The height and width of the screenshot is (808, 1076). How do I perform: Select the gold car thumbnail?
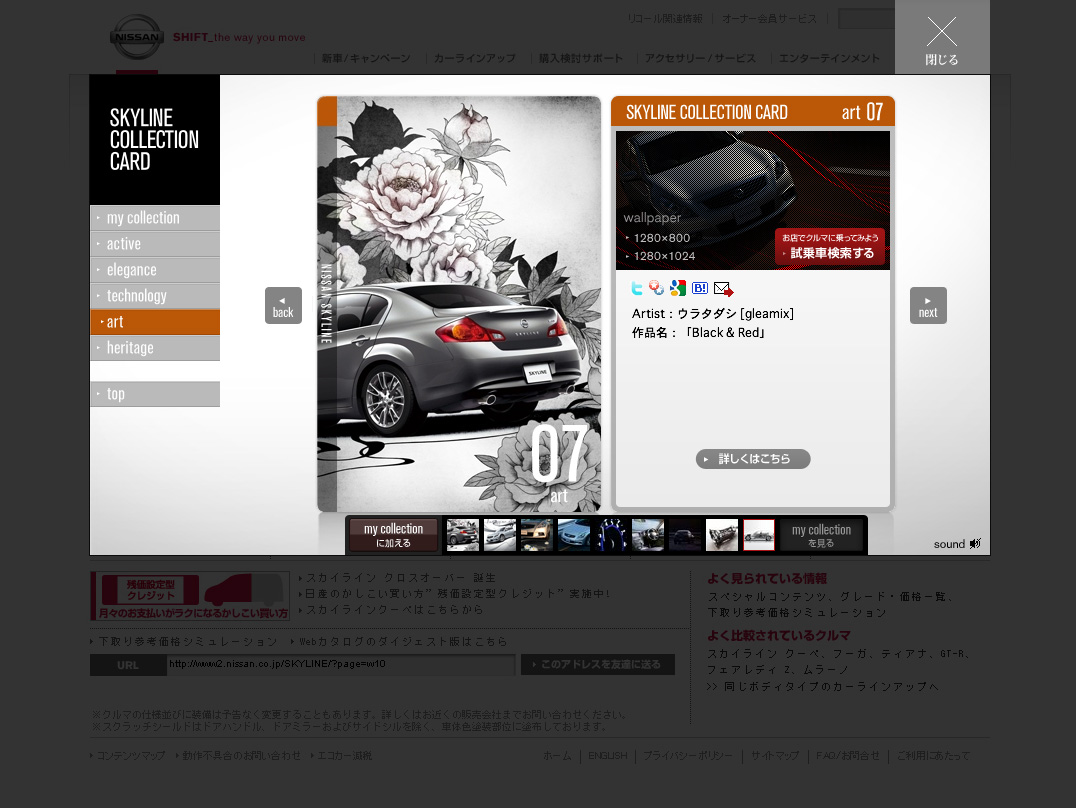[537, 535]
